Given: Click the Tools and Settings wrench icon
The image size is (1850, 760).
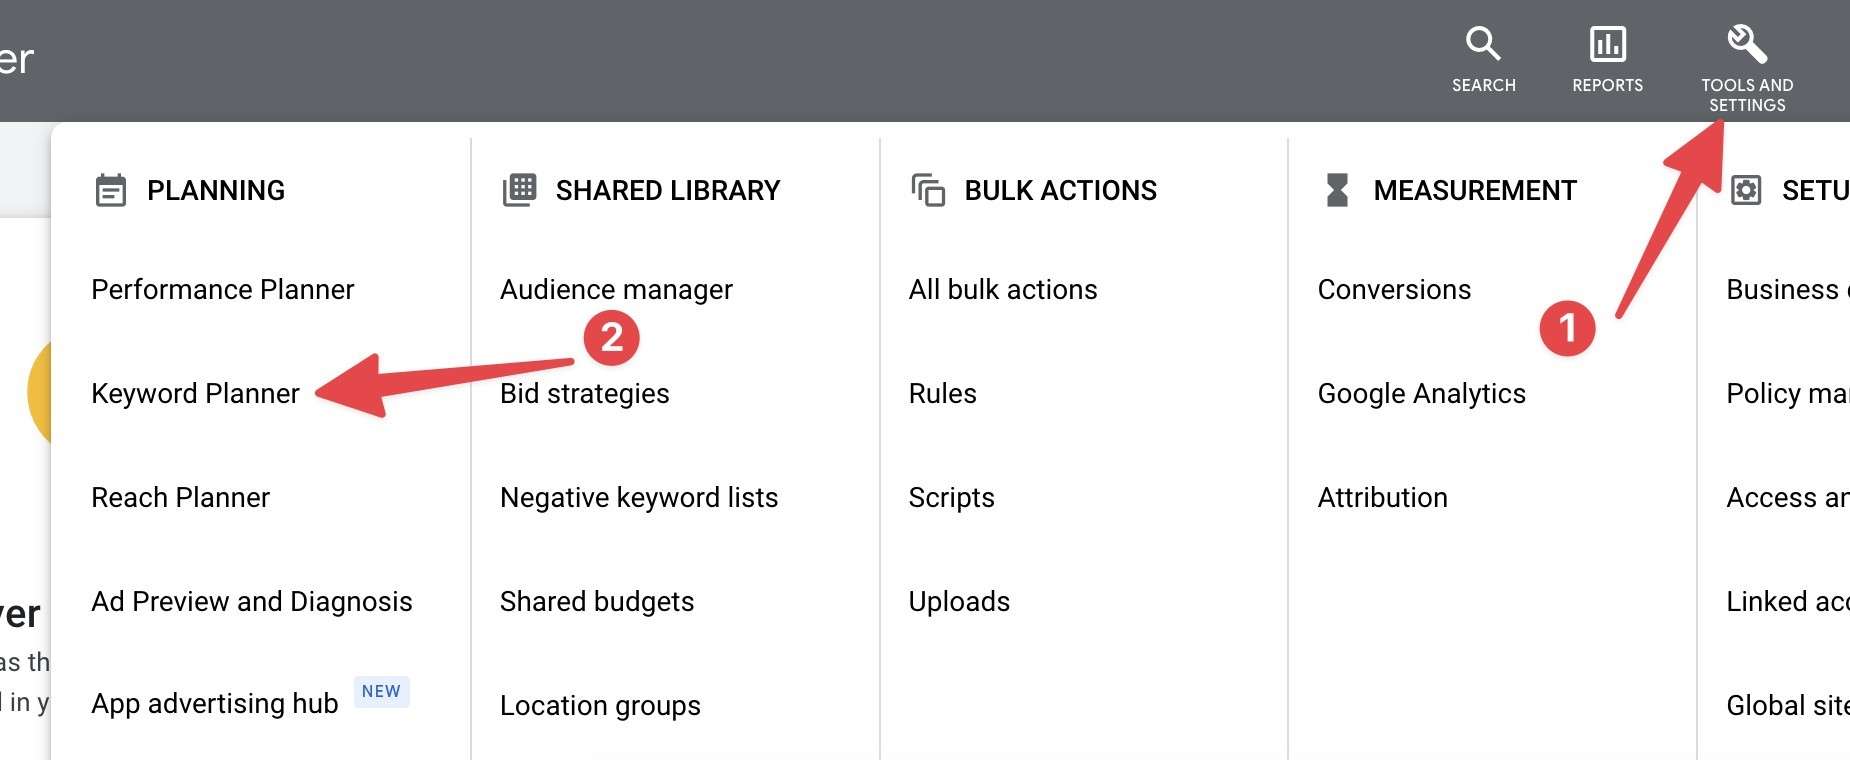Looking at the screenshot, I should click(1746, 45).
